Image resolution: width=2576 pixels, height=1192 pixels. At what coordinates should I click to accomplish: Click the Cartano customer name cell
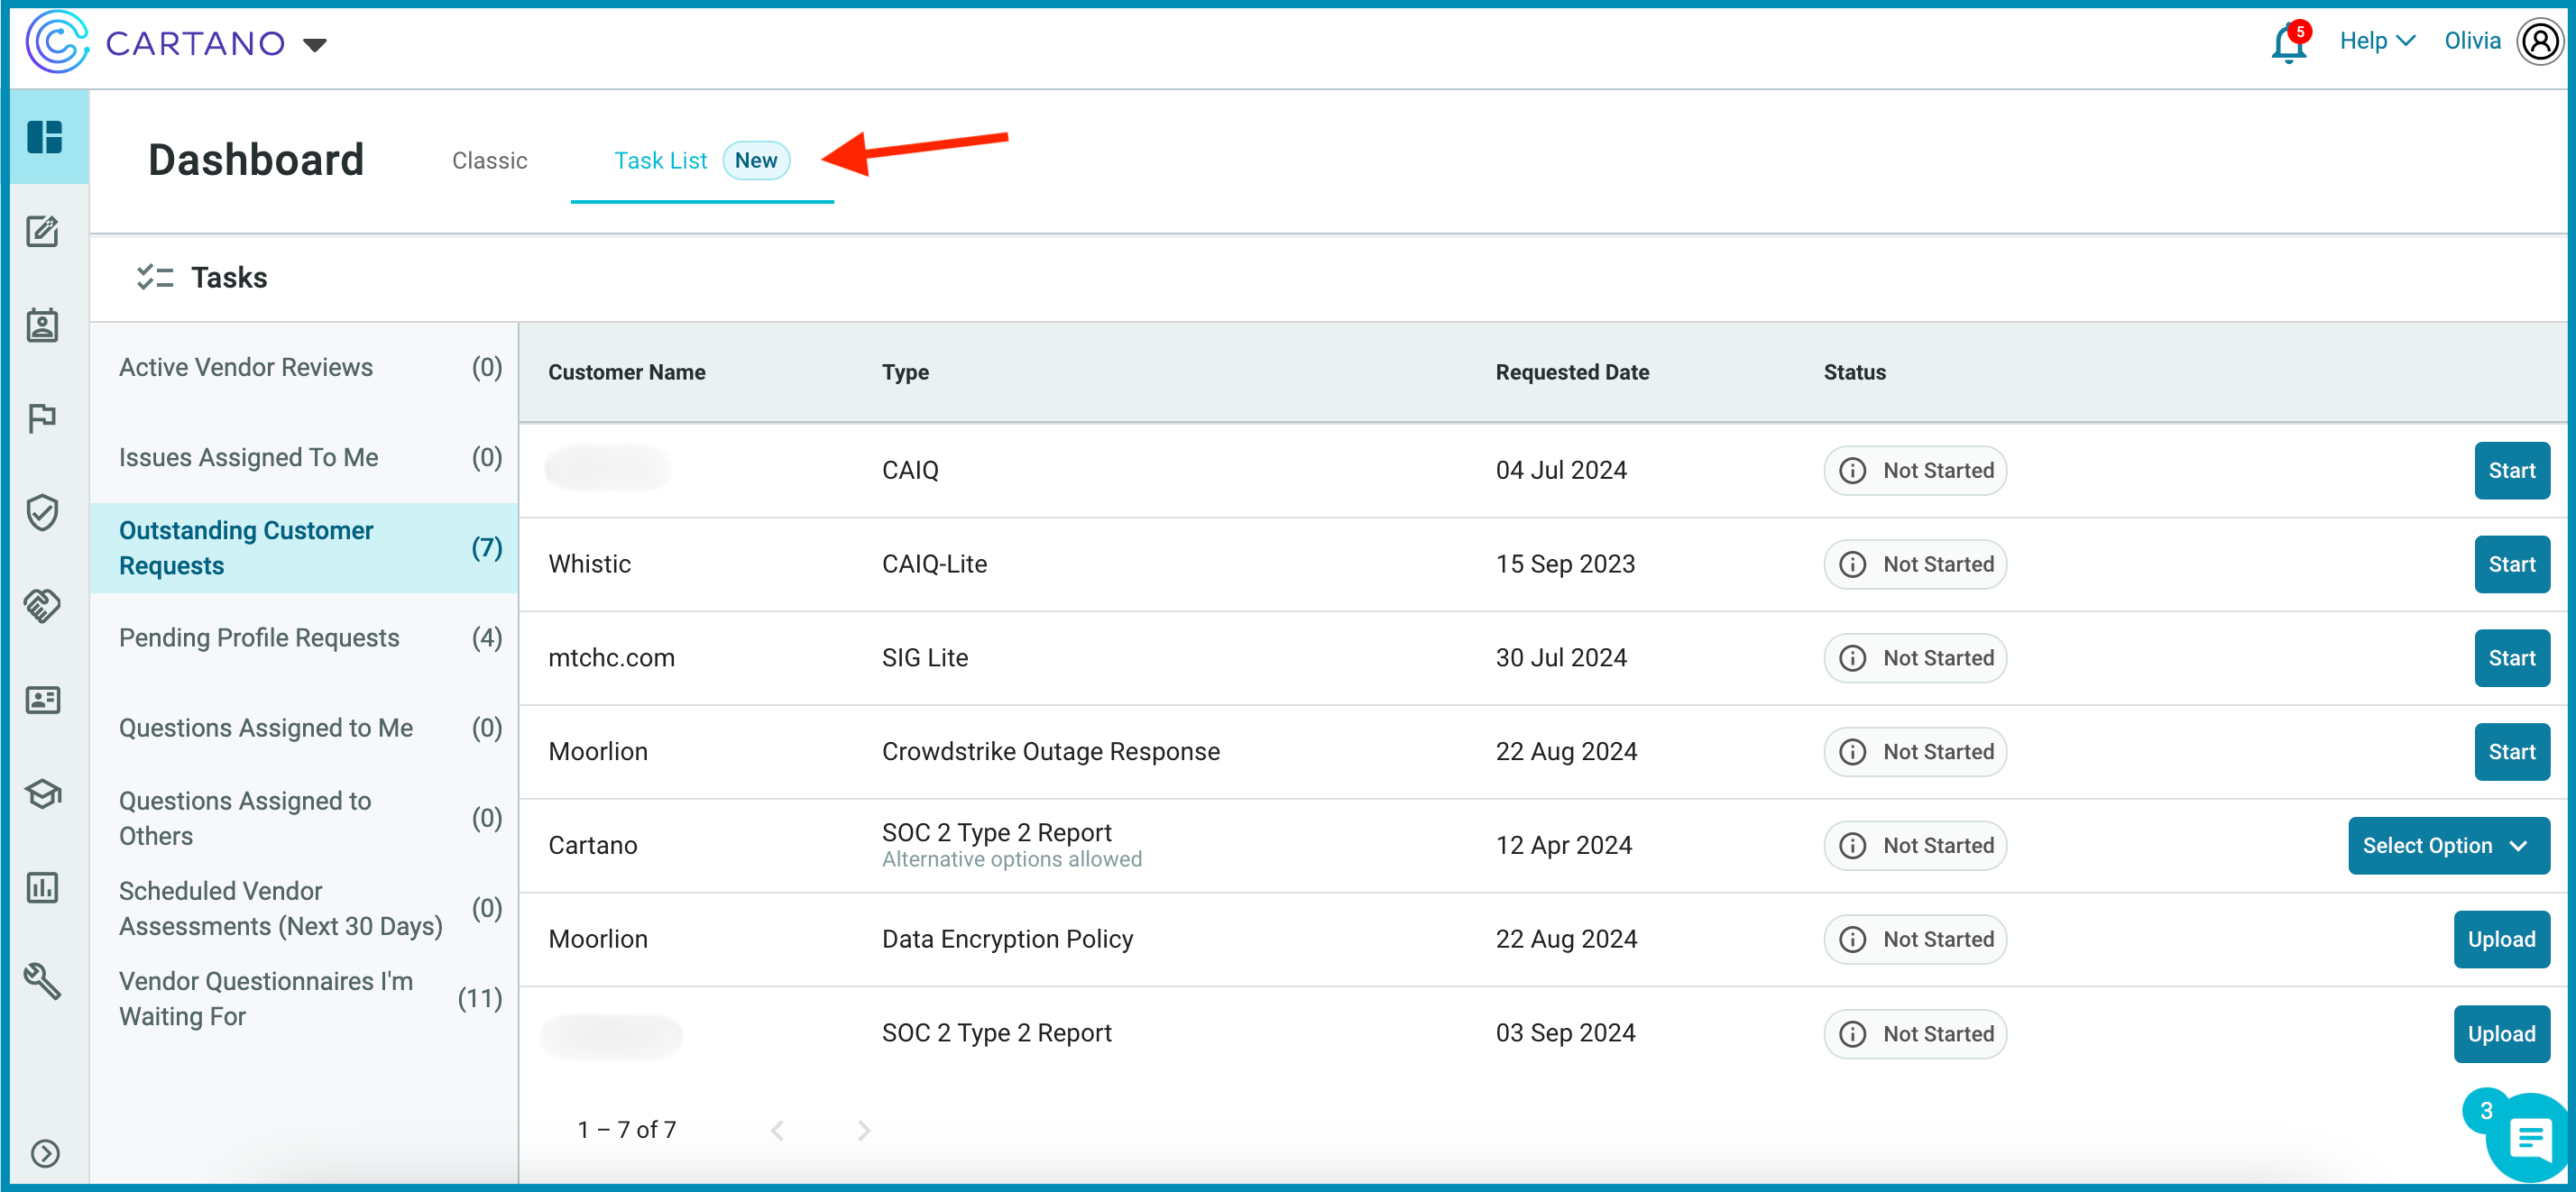tap(593, 846)
